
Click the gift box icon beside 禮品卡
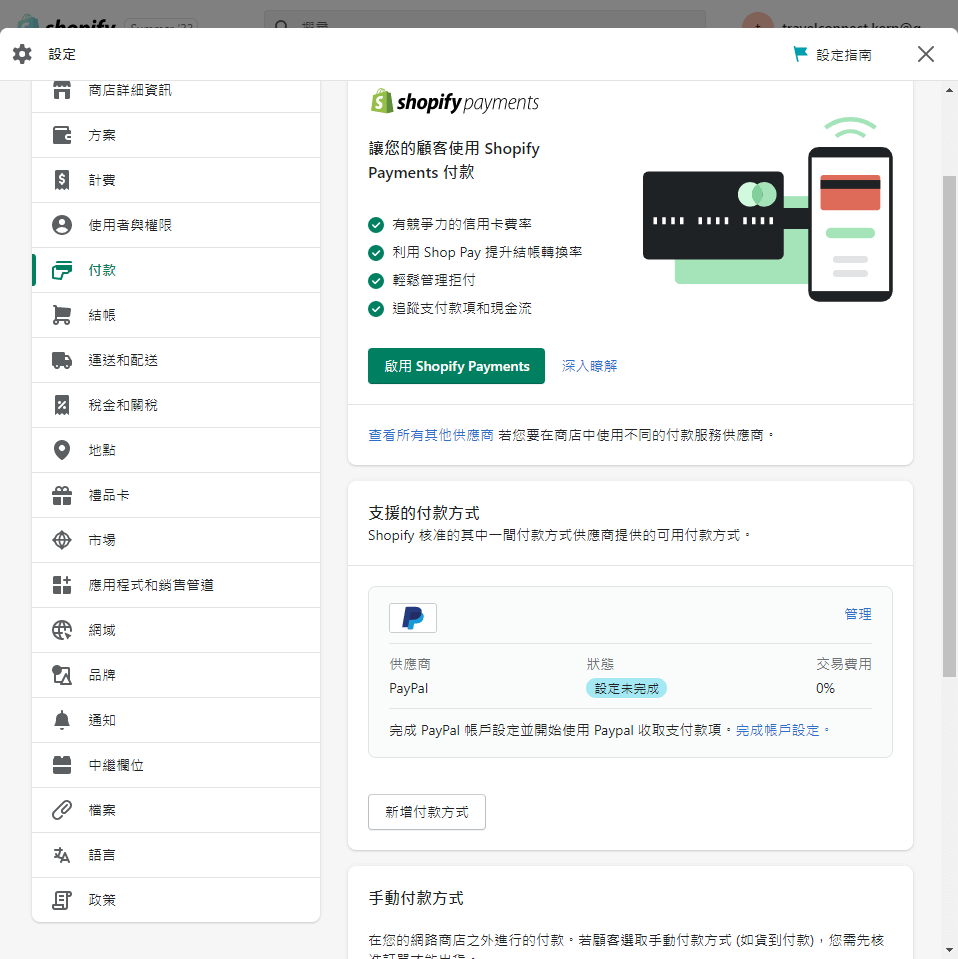point(62,495)
